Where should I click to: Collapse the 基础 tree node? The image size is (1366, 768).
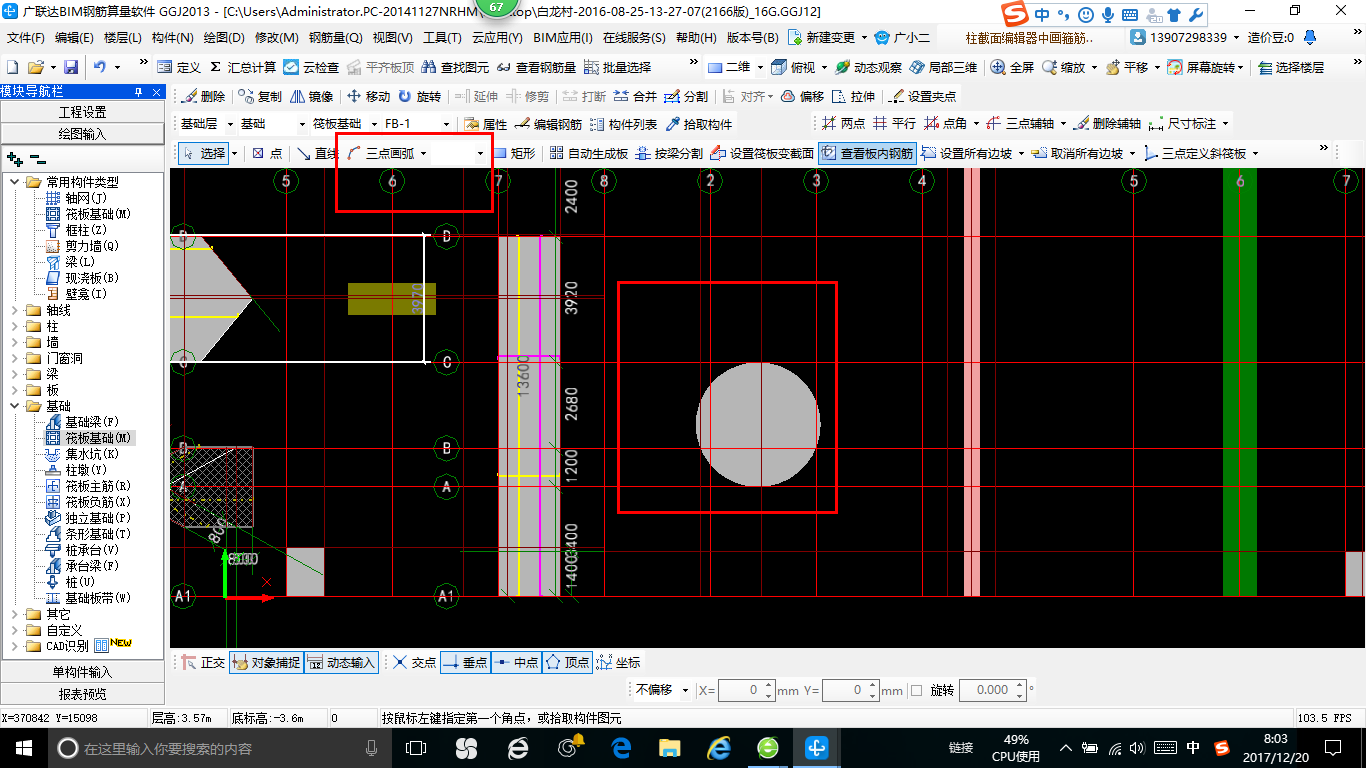point(14,406)
